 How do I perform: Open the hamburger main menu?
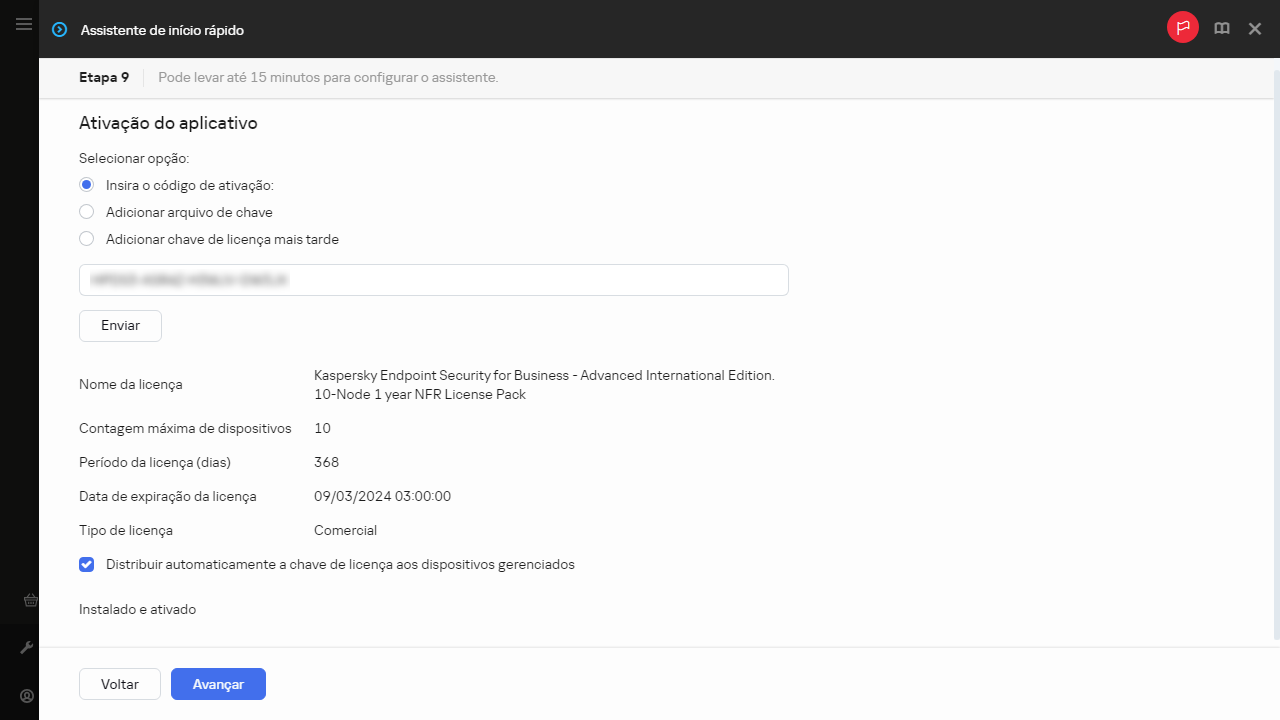tap(24, 24)
